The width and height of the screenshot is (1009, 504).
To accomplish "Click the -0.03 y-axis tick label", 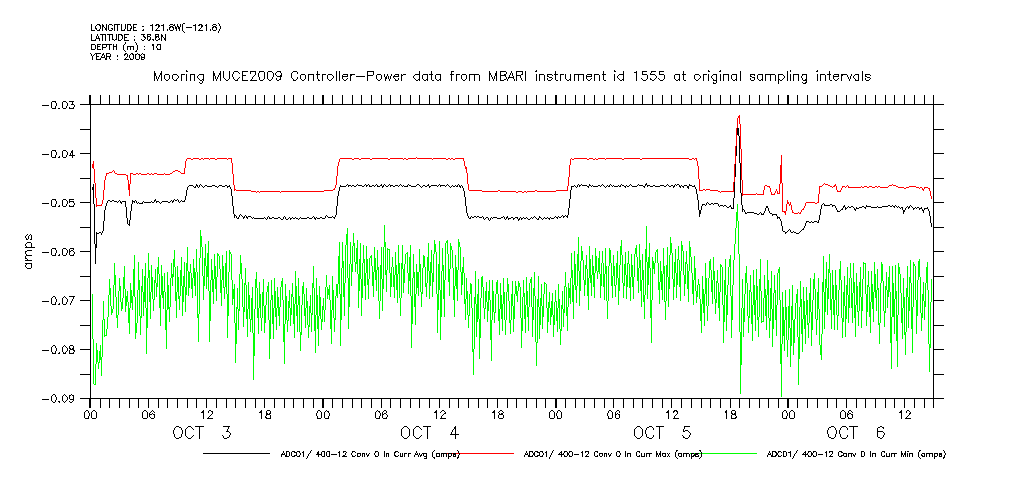I will click(x=66, y=105).
